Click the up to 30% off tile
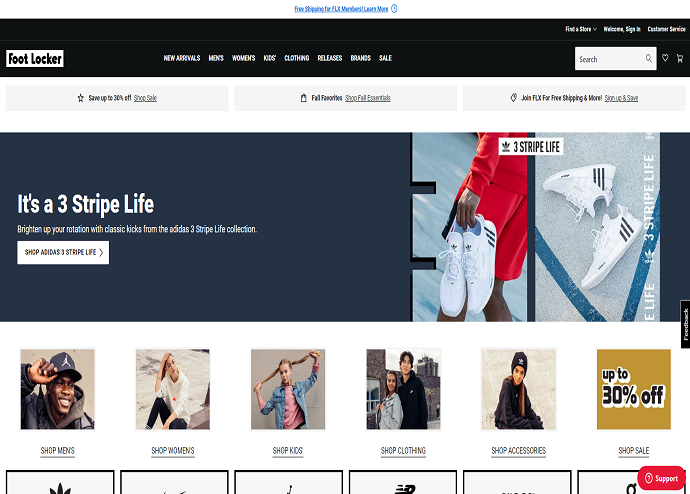 pyautogui.click(x=634, y=389)
